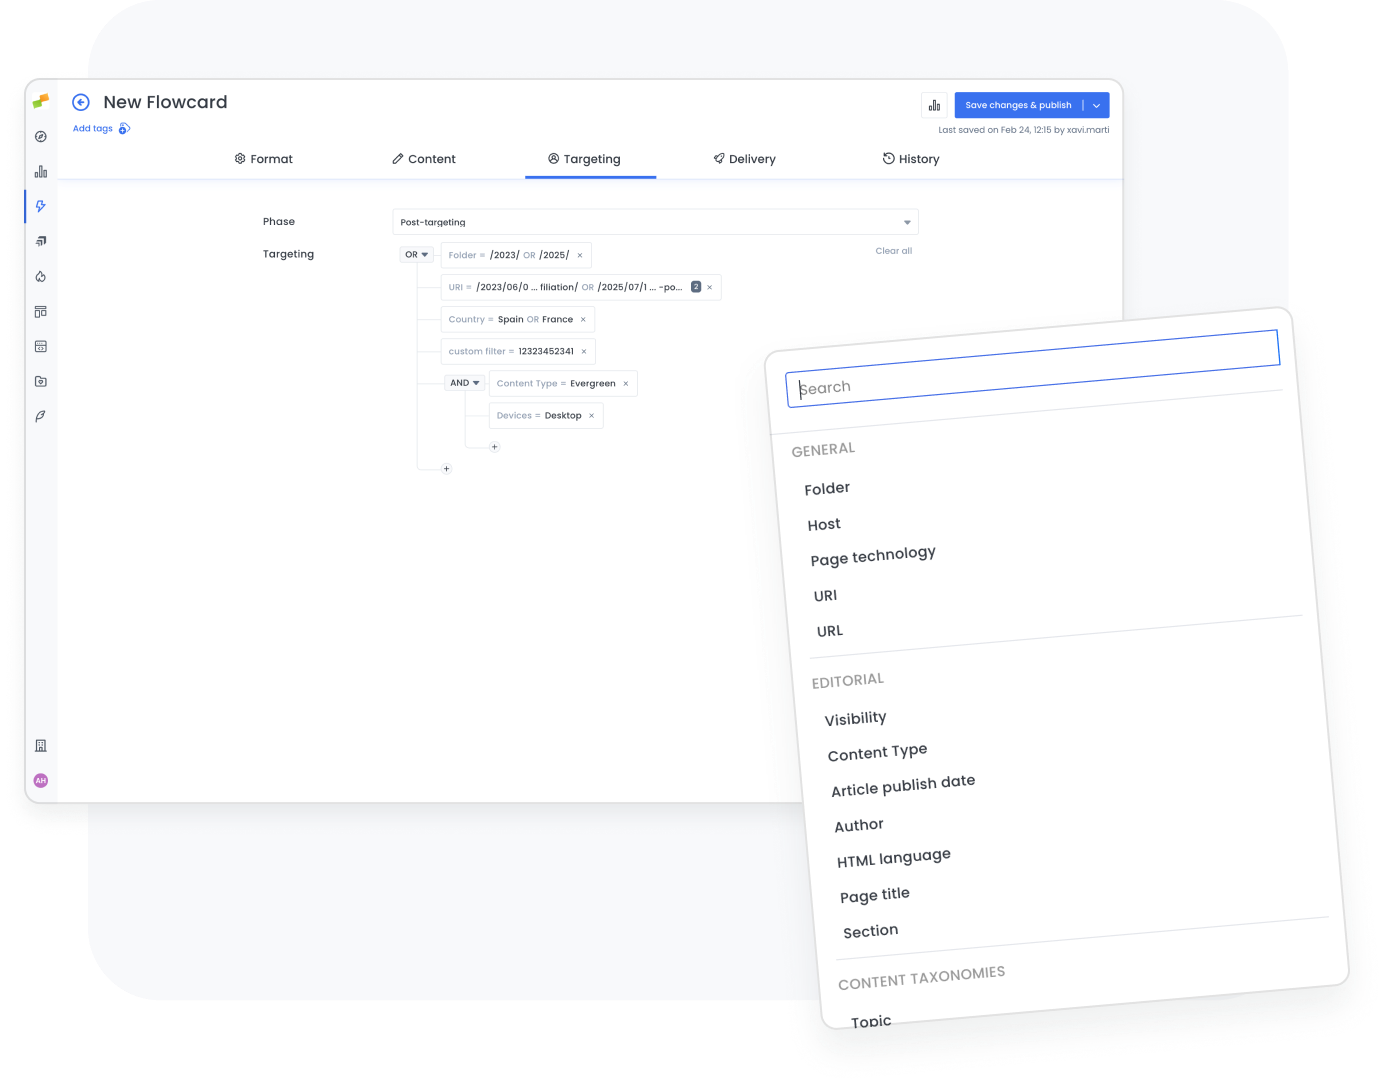Open the folder sidebar icon

pos(40,381)
